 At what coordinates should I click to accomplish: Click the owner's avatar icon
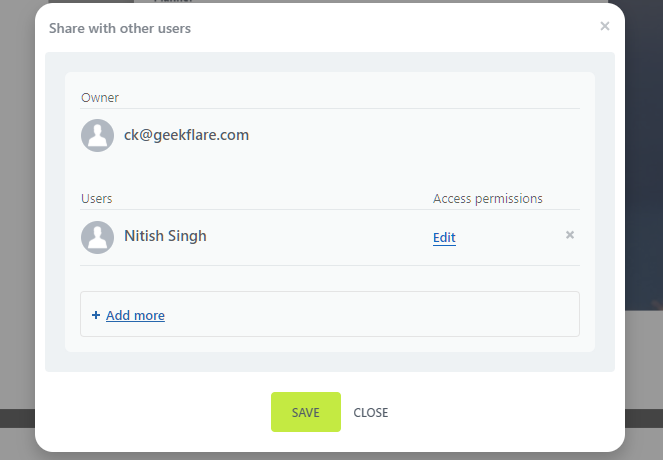point(97,135)
